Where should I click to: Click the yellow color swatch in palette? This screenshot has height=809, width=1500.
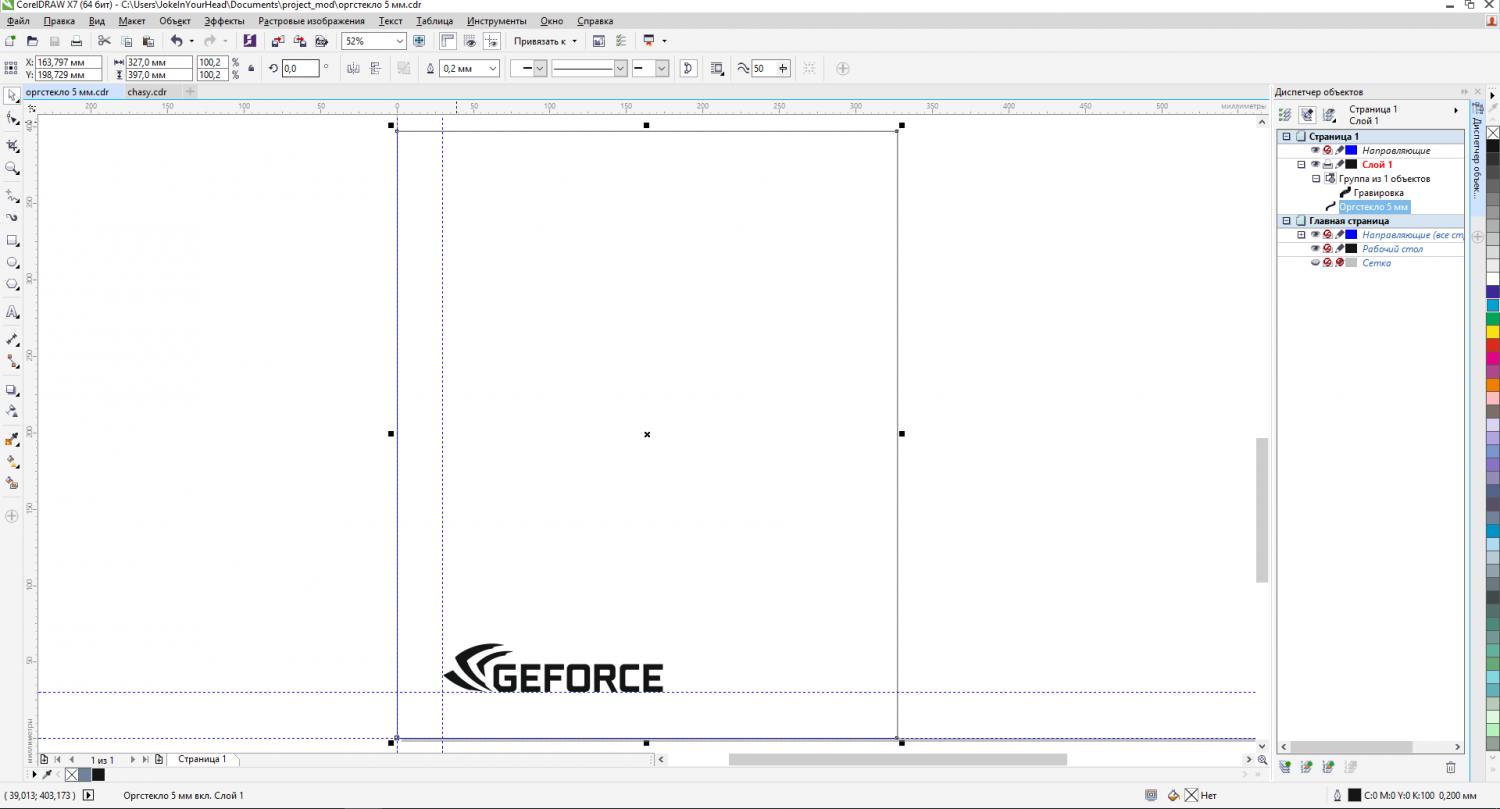tap(1492, 331)
